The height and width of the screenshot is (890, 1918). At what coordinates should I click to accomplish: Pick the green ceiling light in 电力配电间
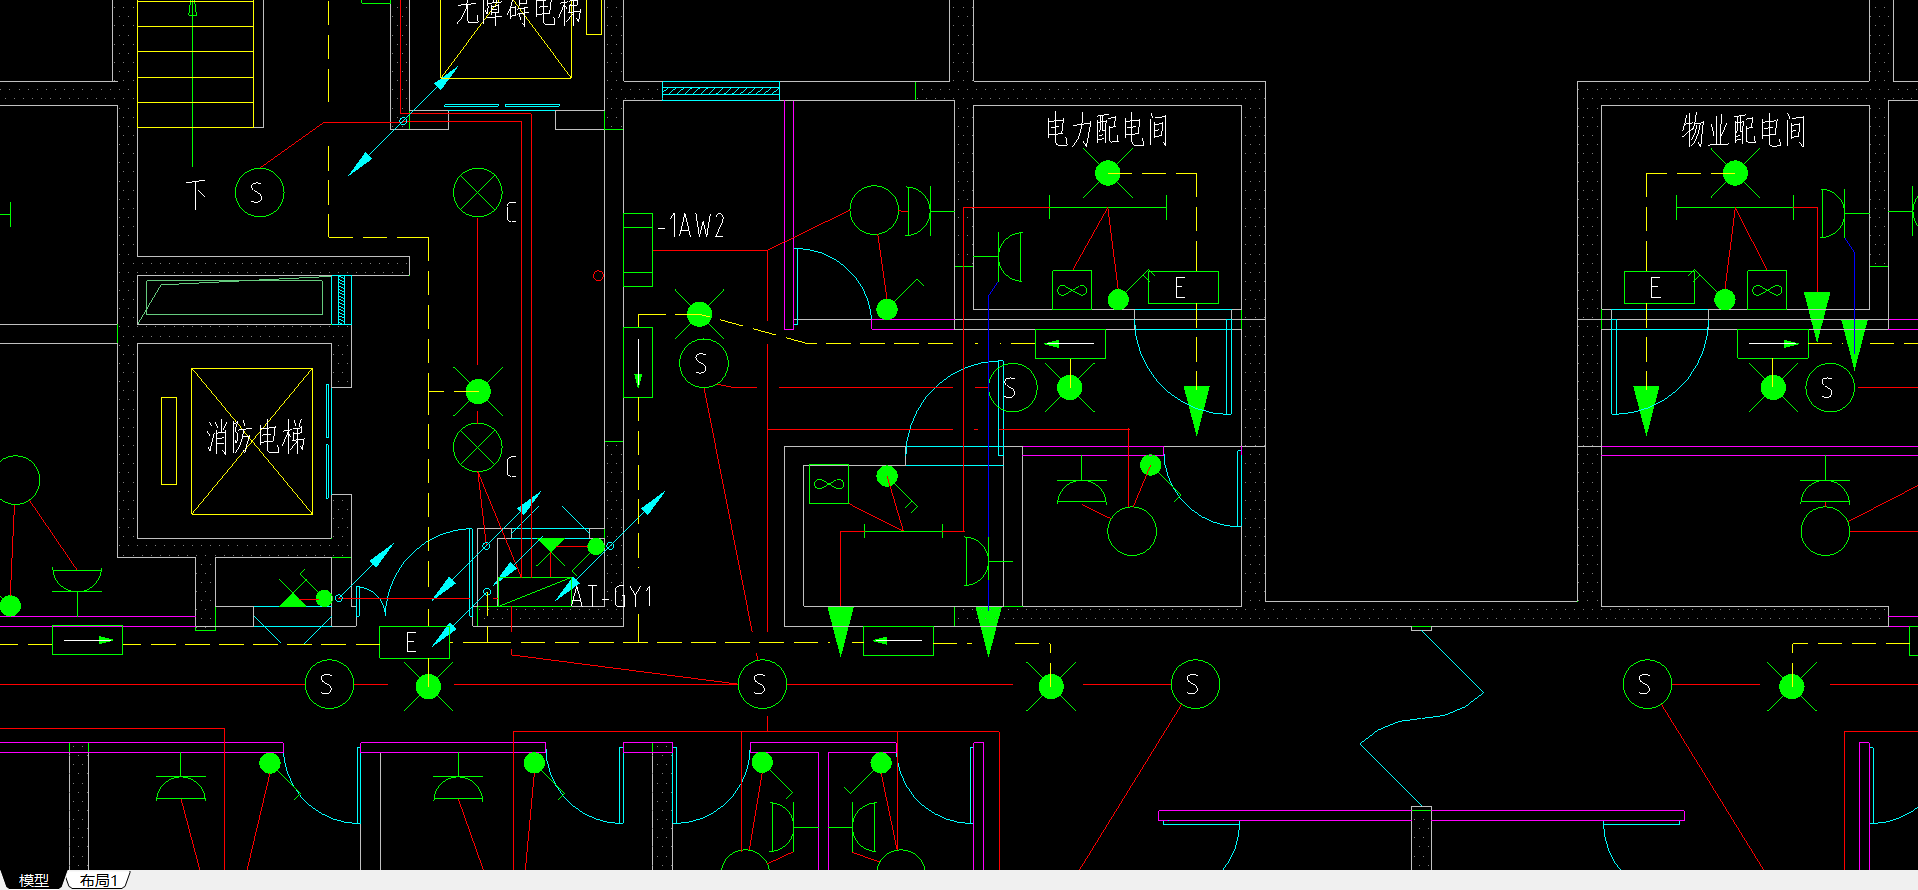click(1107, 174)
